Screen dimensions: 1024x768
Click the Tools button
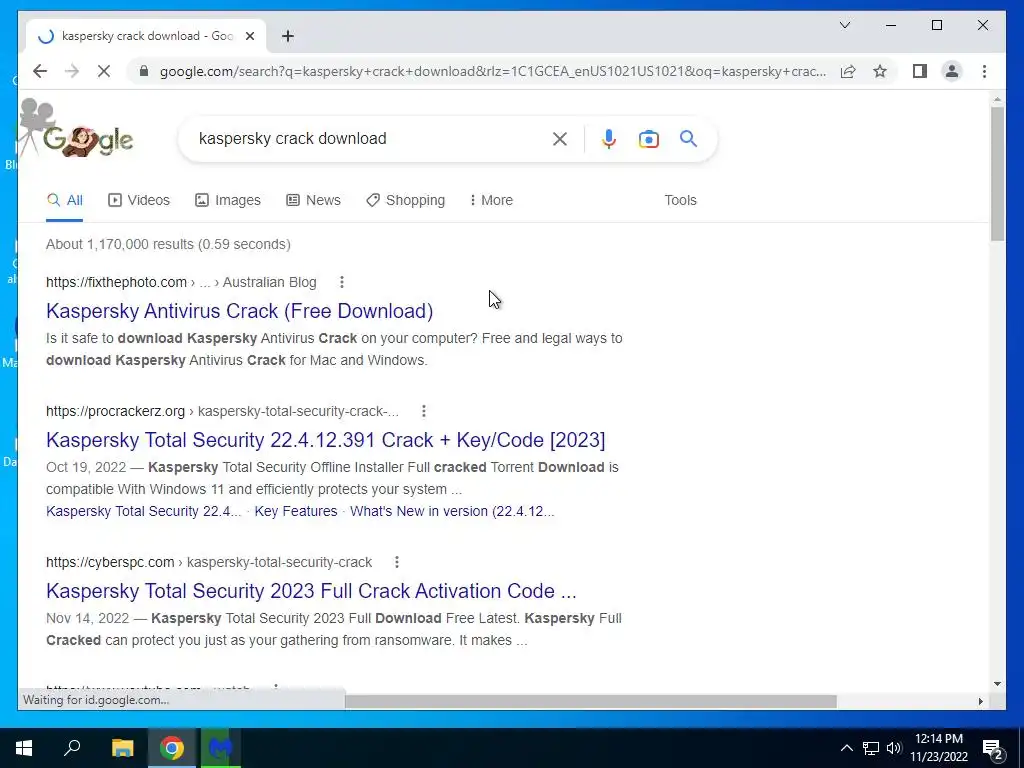click(x=680, y=200)
